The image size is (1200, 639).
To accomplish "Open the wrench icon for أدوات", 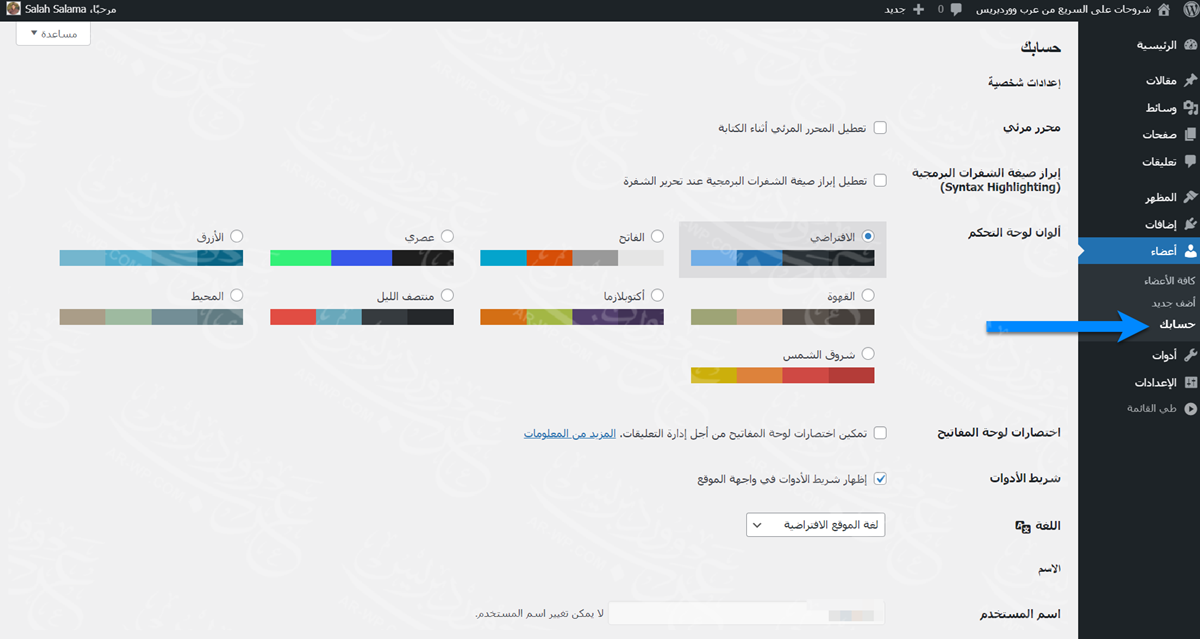I will click(x=1190, y=355).
